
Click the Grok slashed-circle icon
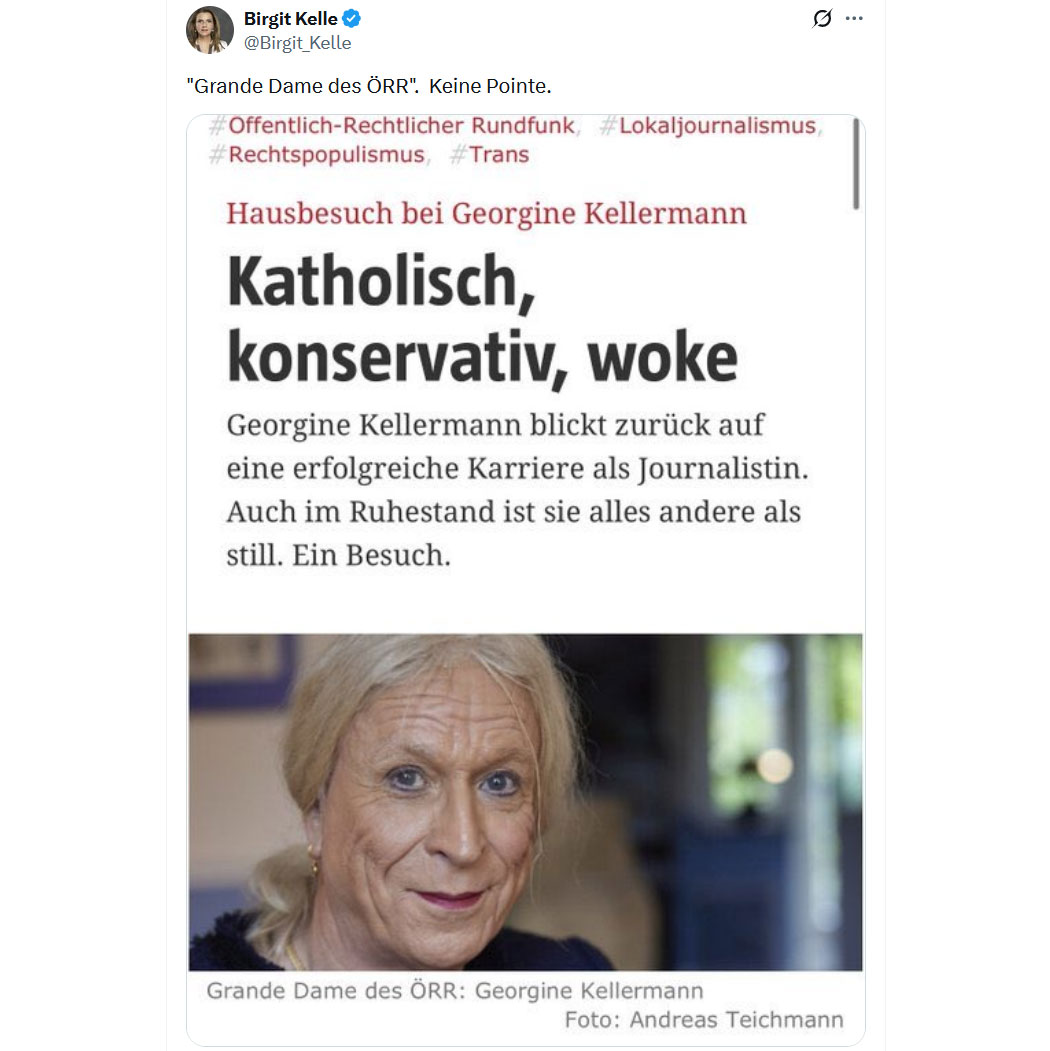(x=822, y=18)
